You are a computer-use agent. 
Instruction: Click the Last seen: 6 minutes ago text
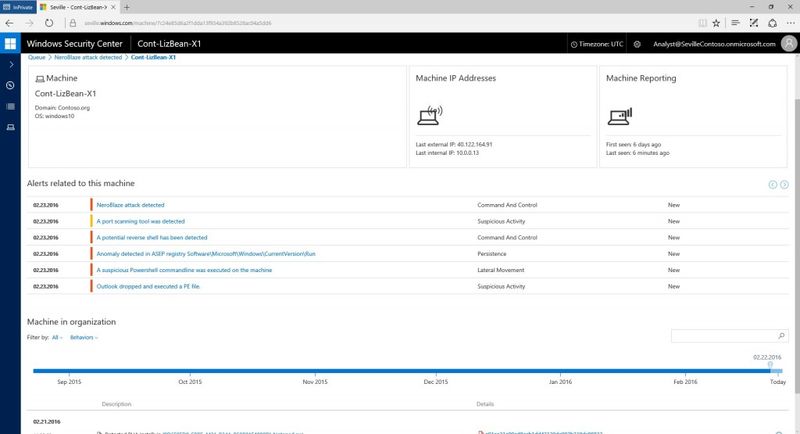pos(638,153)
